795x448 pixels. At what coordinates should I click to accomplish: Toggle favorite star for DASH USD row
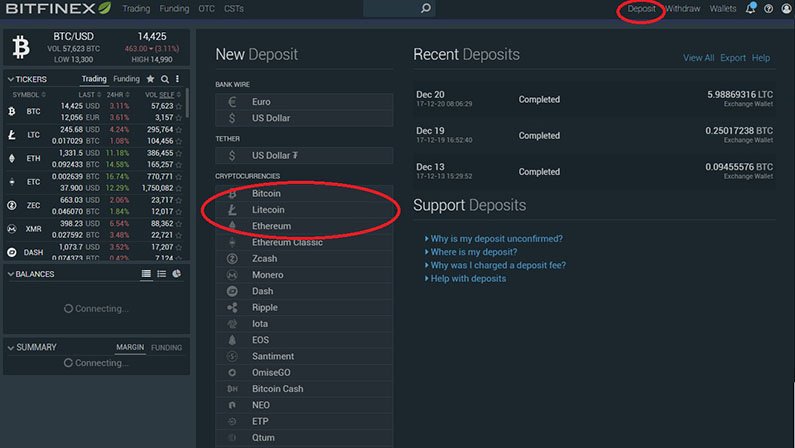(178, 247)
